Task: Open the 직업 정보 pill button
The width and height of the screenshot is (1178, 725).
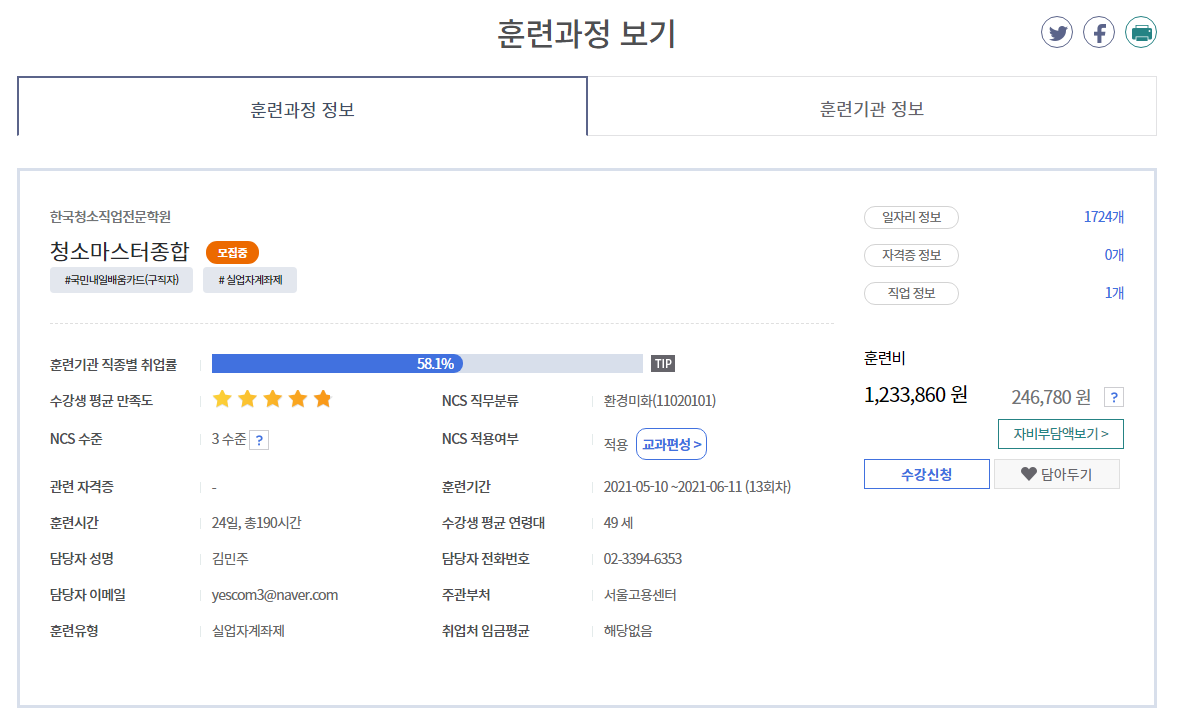Action: pyautogui.click(x=911, y=293)
